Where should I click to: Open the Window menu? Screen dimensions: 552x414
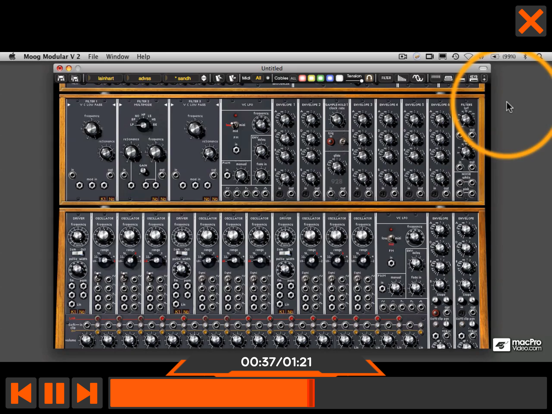(117, 56)
